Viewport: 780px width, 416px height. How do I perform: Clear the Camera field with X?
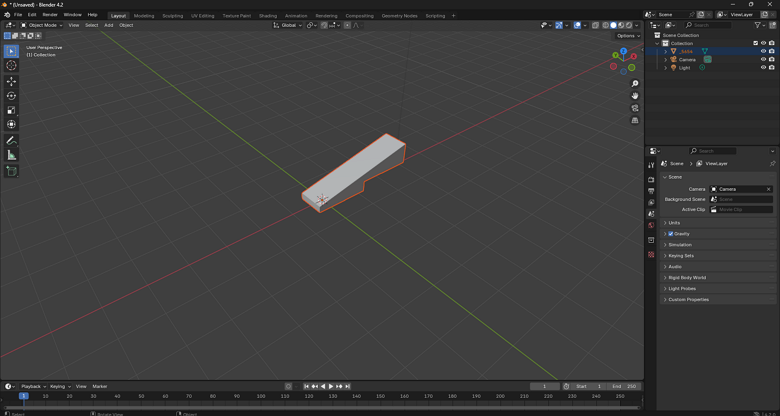769,189
